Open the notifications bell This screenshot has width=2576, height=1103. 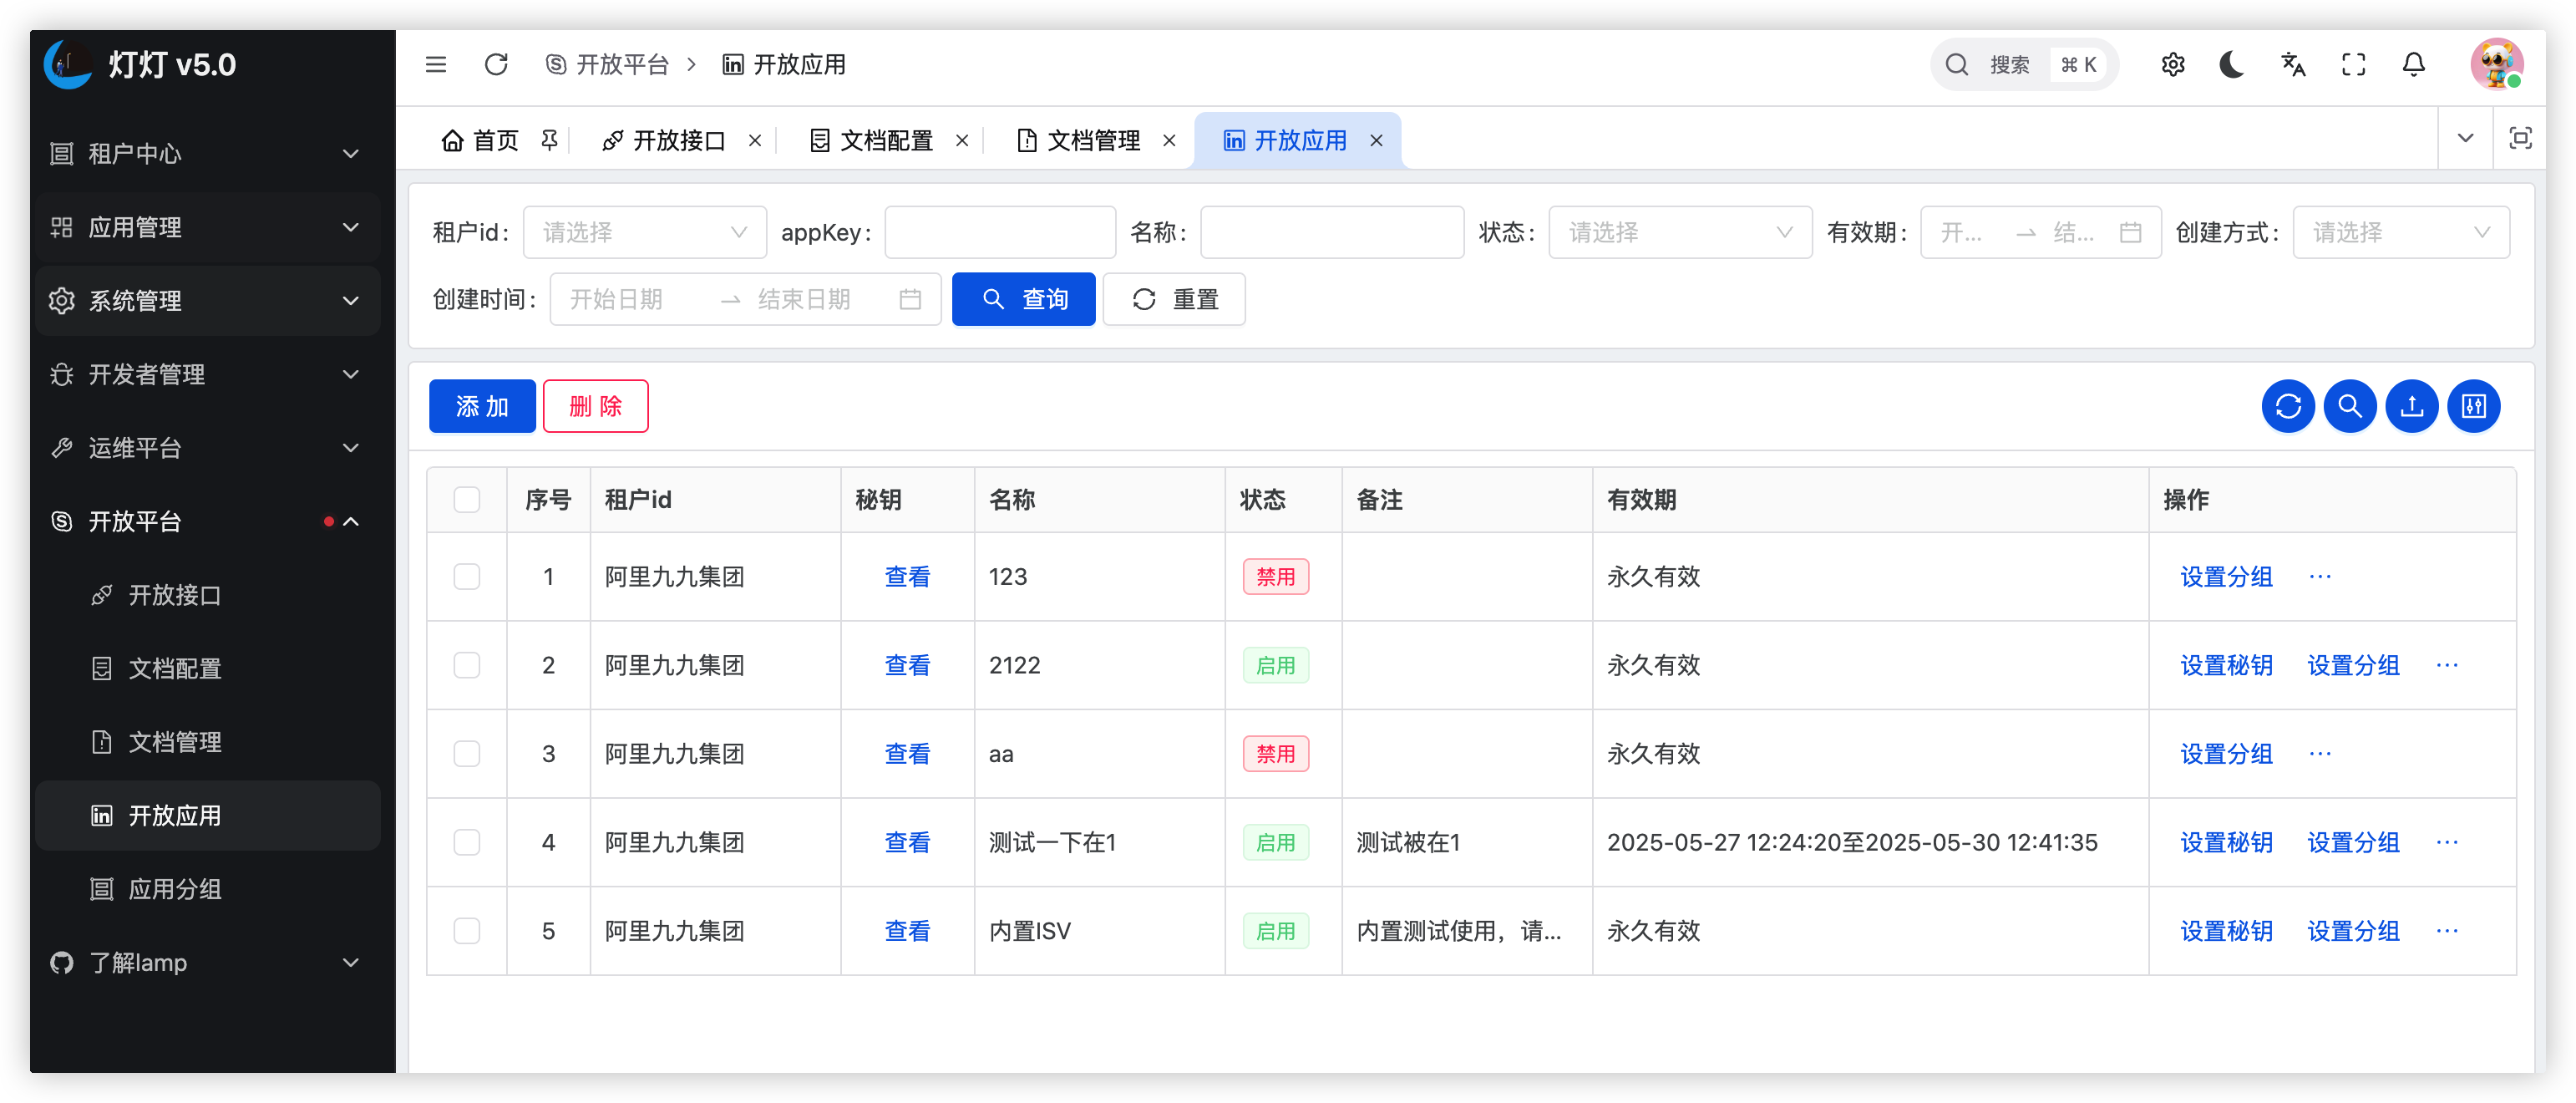[2414, 65]
